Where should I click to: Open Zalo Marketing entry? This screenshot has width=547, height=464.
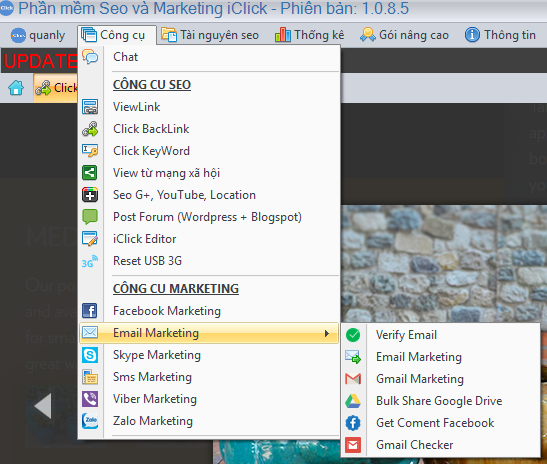point(209,421)
